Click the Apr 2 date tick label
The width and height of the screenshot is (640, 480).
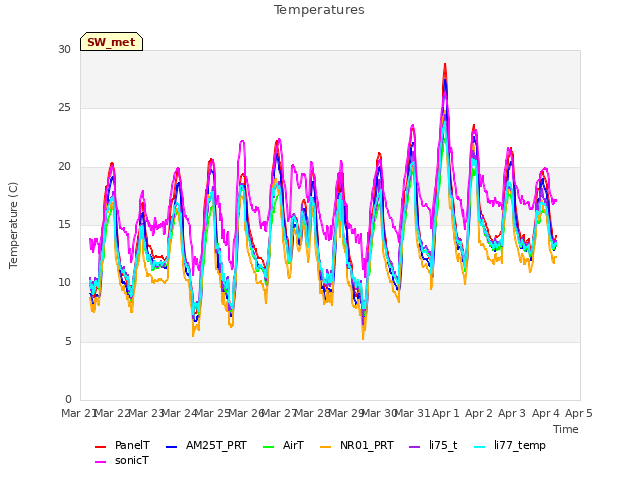coord(479,413)
